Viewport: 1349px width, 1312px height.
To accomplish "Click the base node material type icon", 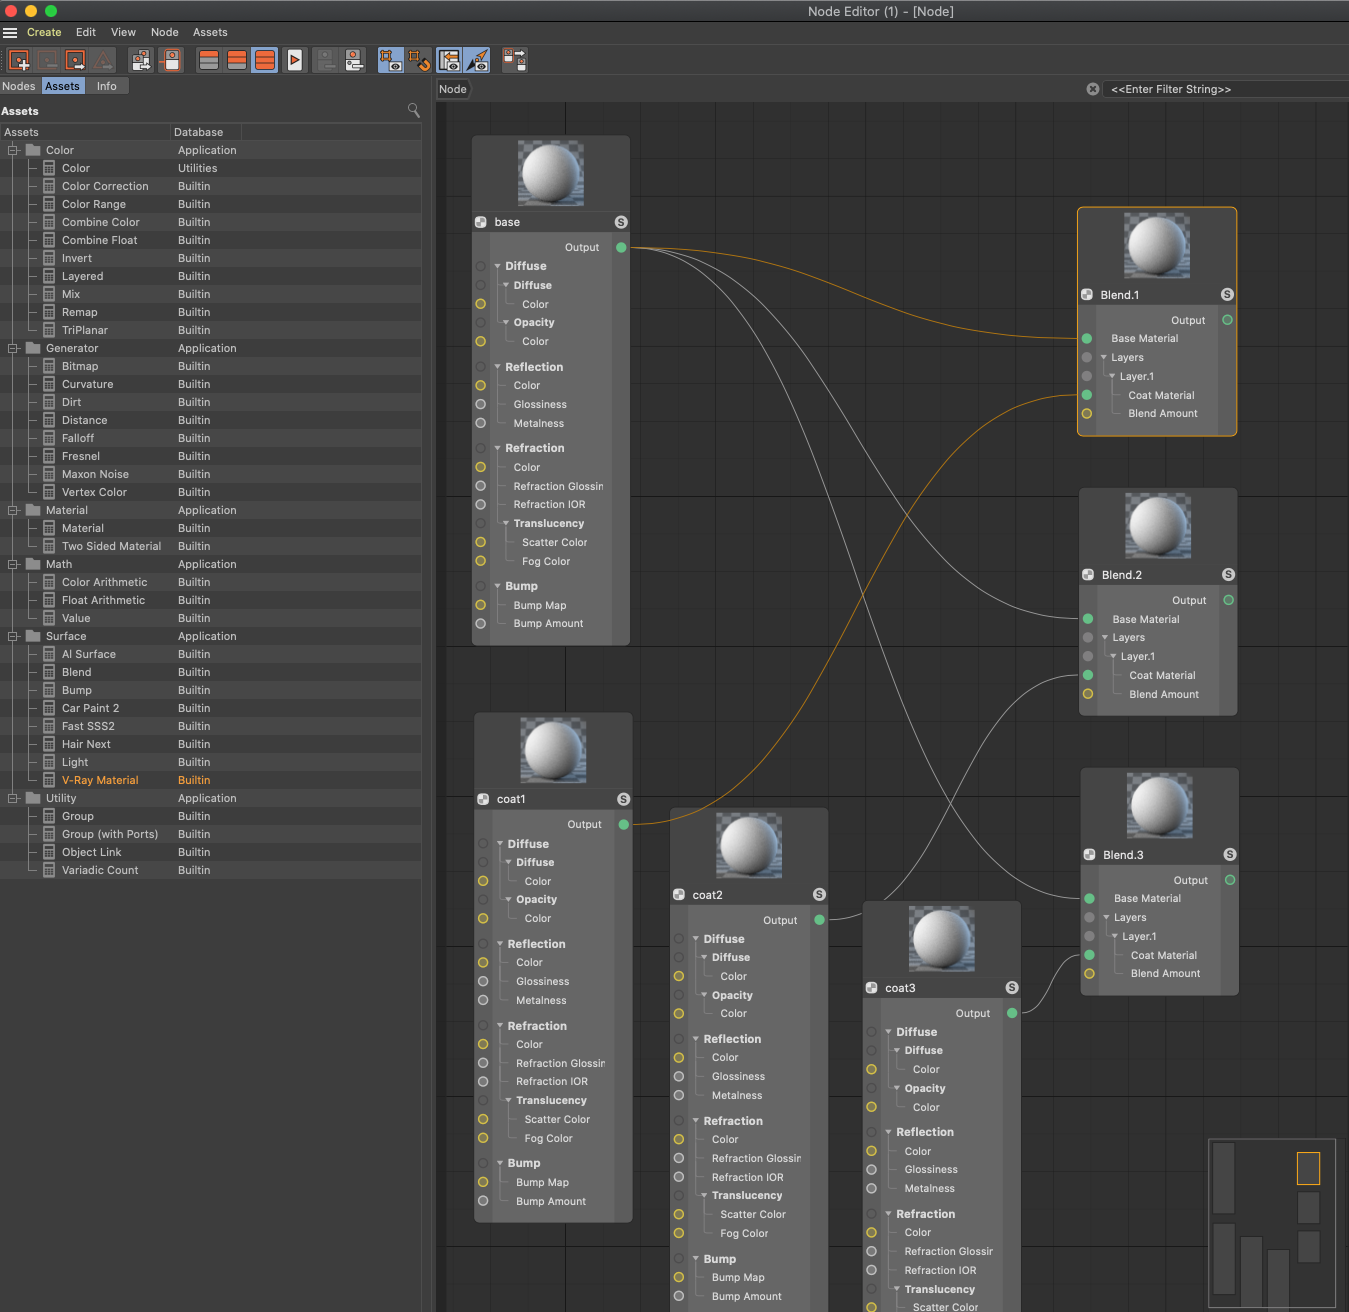I will [481, 222].
